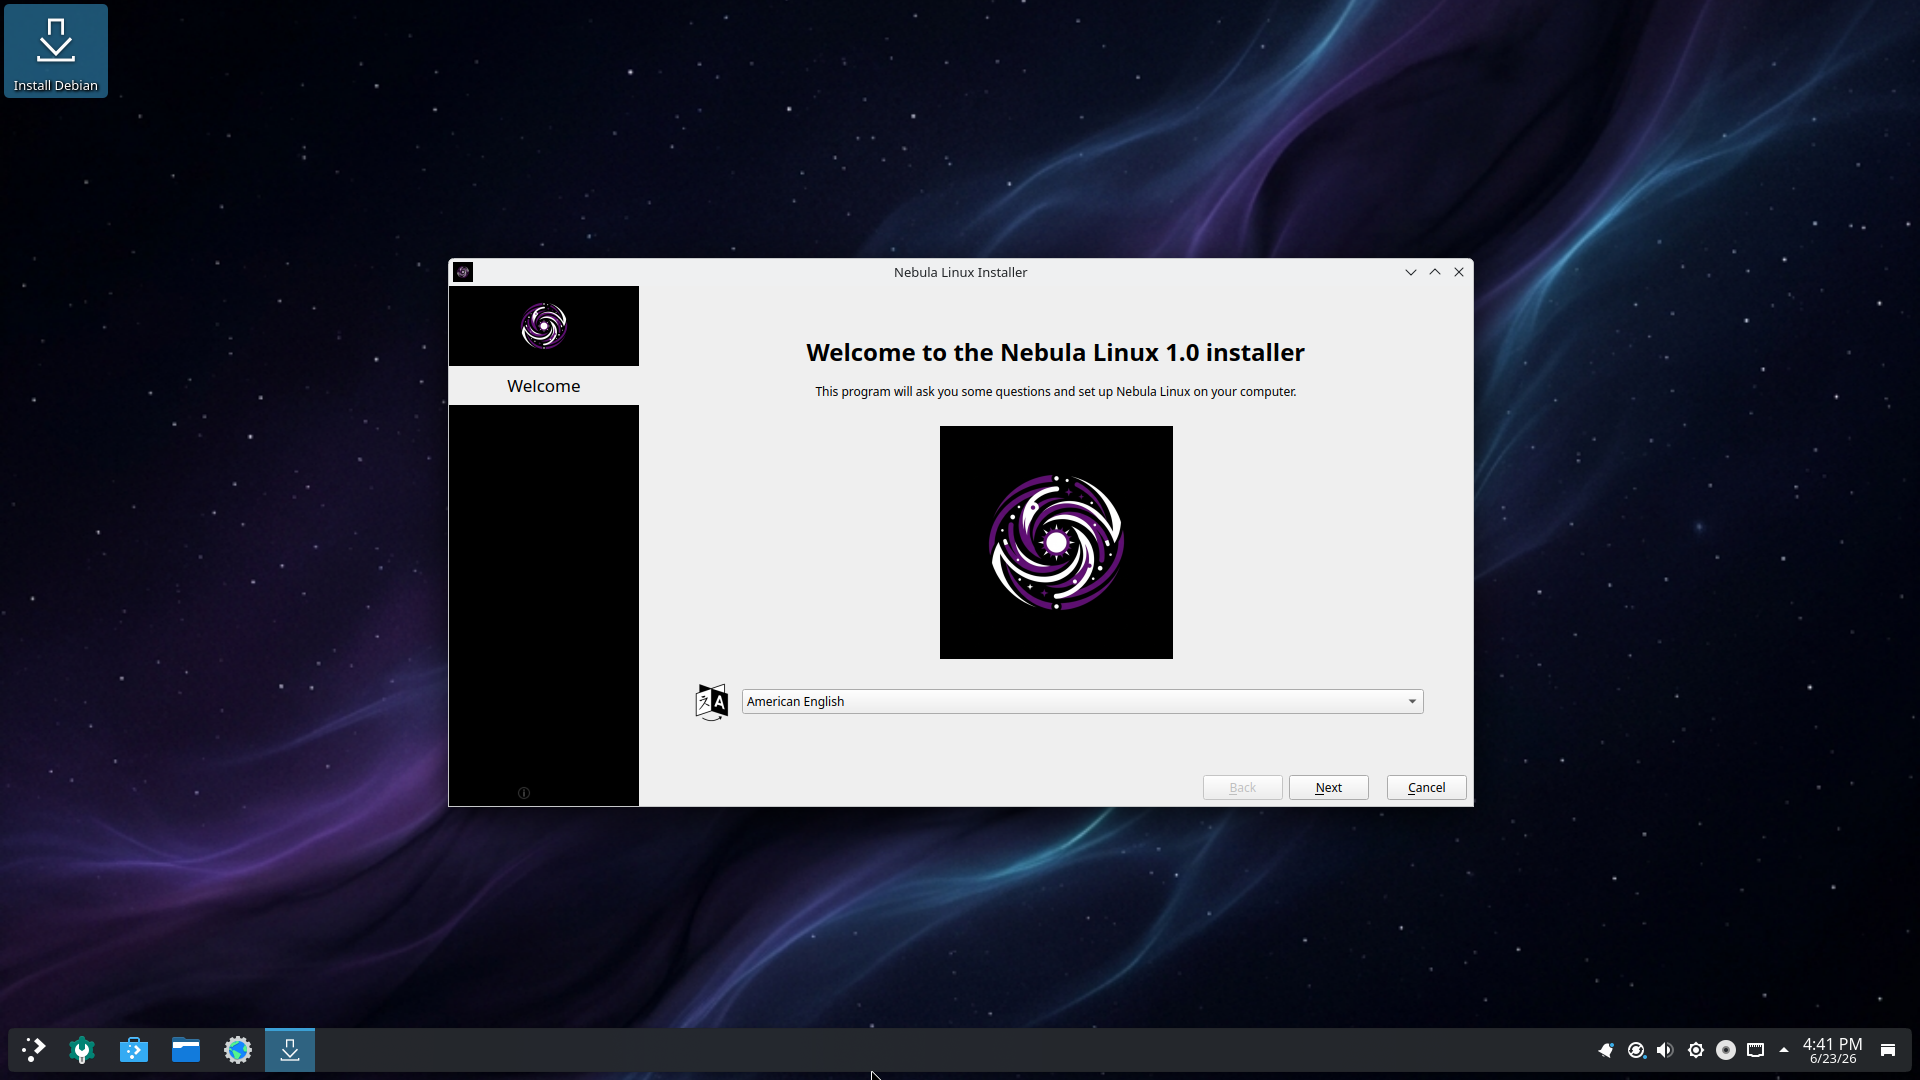1920x1080 pixels.
Task: Click the show desktop button in the panel
Action: 1888,1050
